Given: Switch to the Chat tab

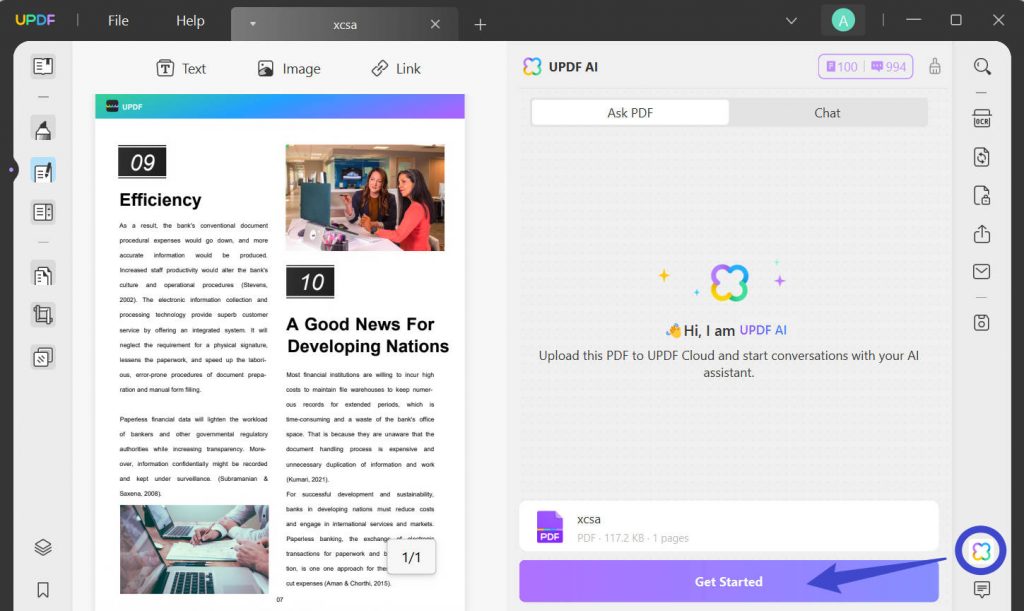Looking at the screenshot, I should 828,112.
